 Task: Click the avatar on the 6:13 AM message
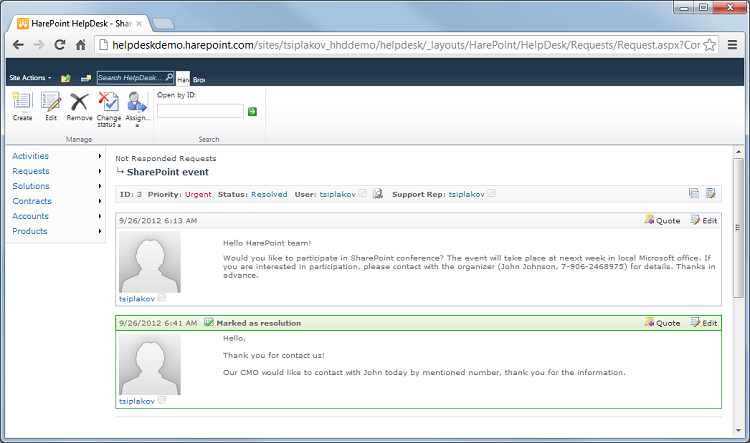pos(150,262)
